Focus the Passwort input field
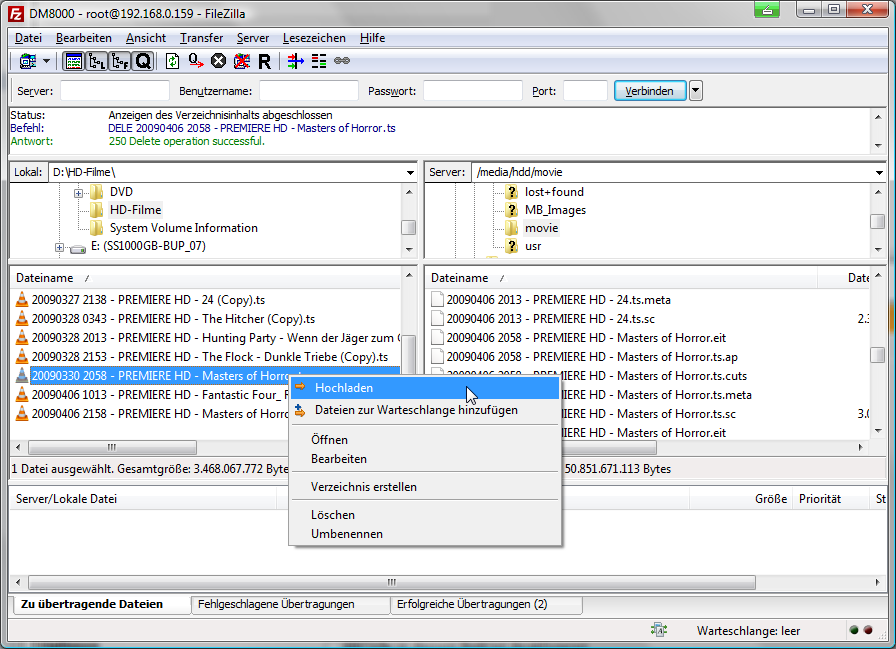Image resolution: width=896 pixels, height=649 pixels. click(473, 91)
